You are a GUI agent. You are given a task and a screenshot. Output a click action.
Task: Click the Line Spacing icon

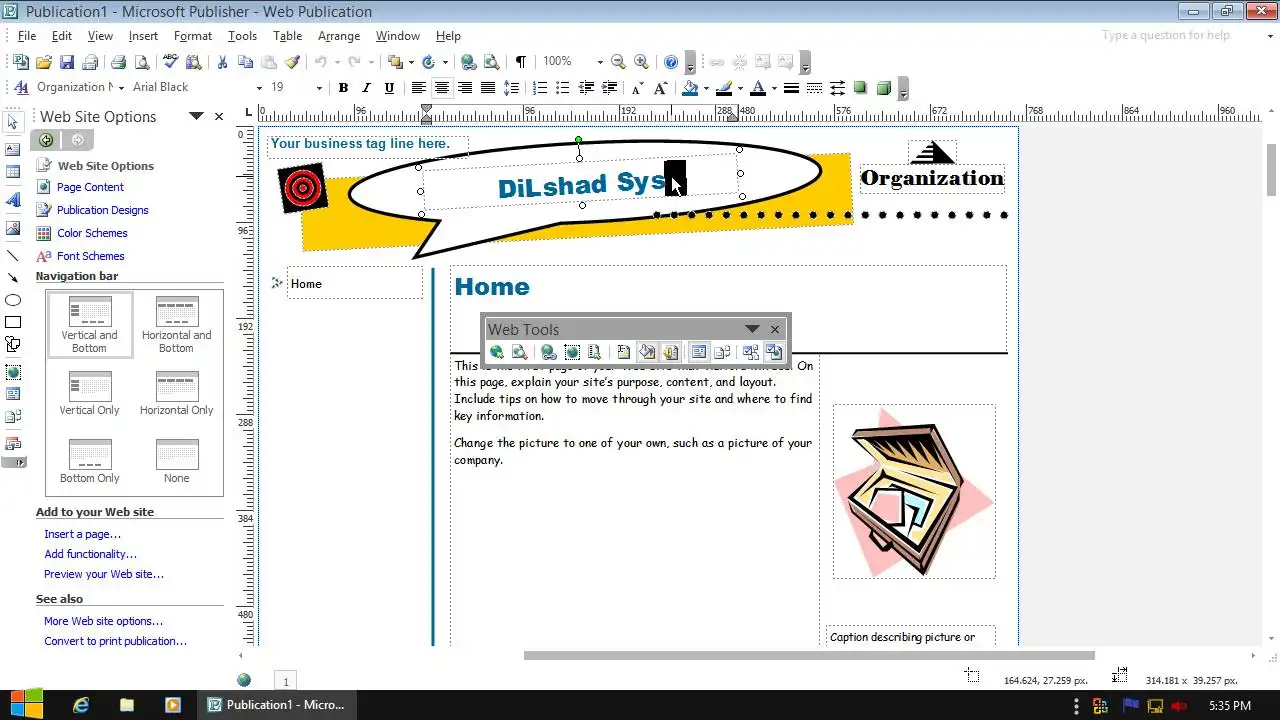[x=511, y=88]
